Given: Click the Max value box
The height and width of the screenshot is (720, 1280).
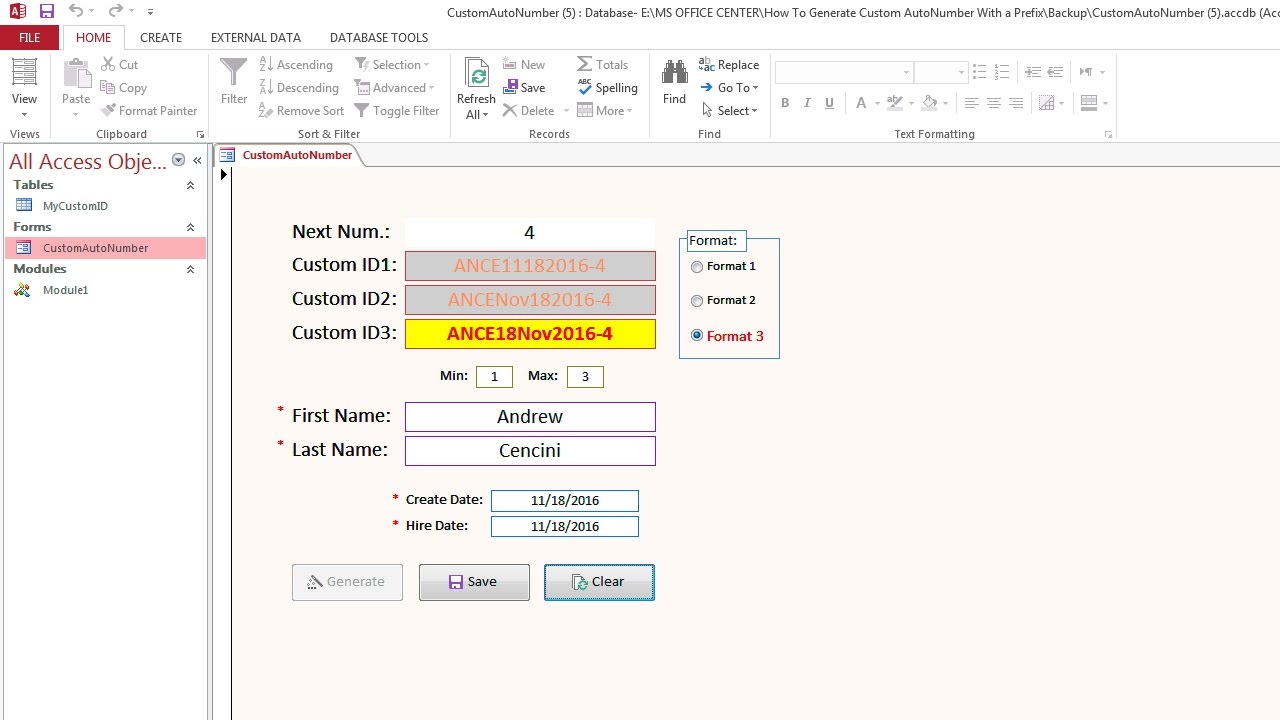Looking at the screenshot, I should [585, 377].
